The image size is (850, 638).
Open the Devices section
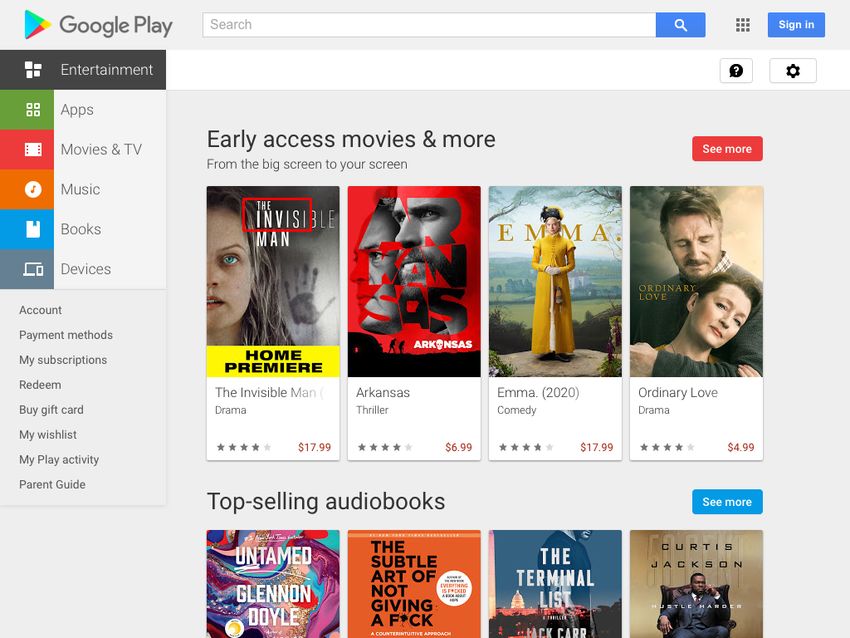[x=83, y=269]
